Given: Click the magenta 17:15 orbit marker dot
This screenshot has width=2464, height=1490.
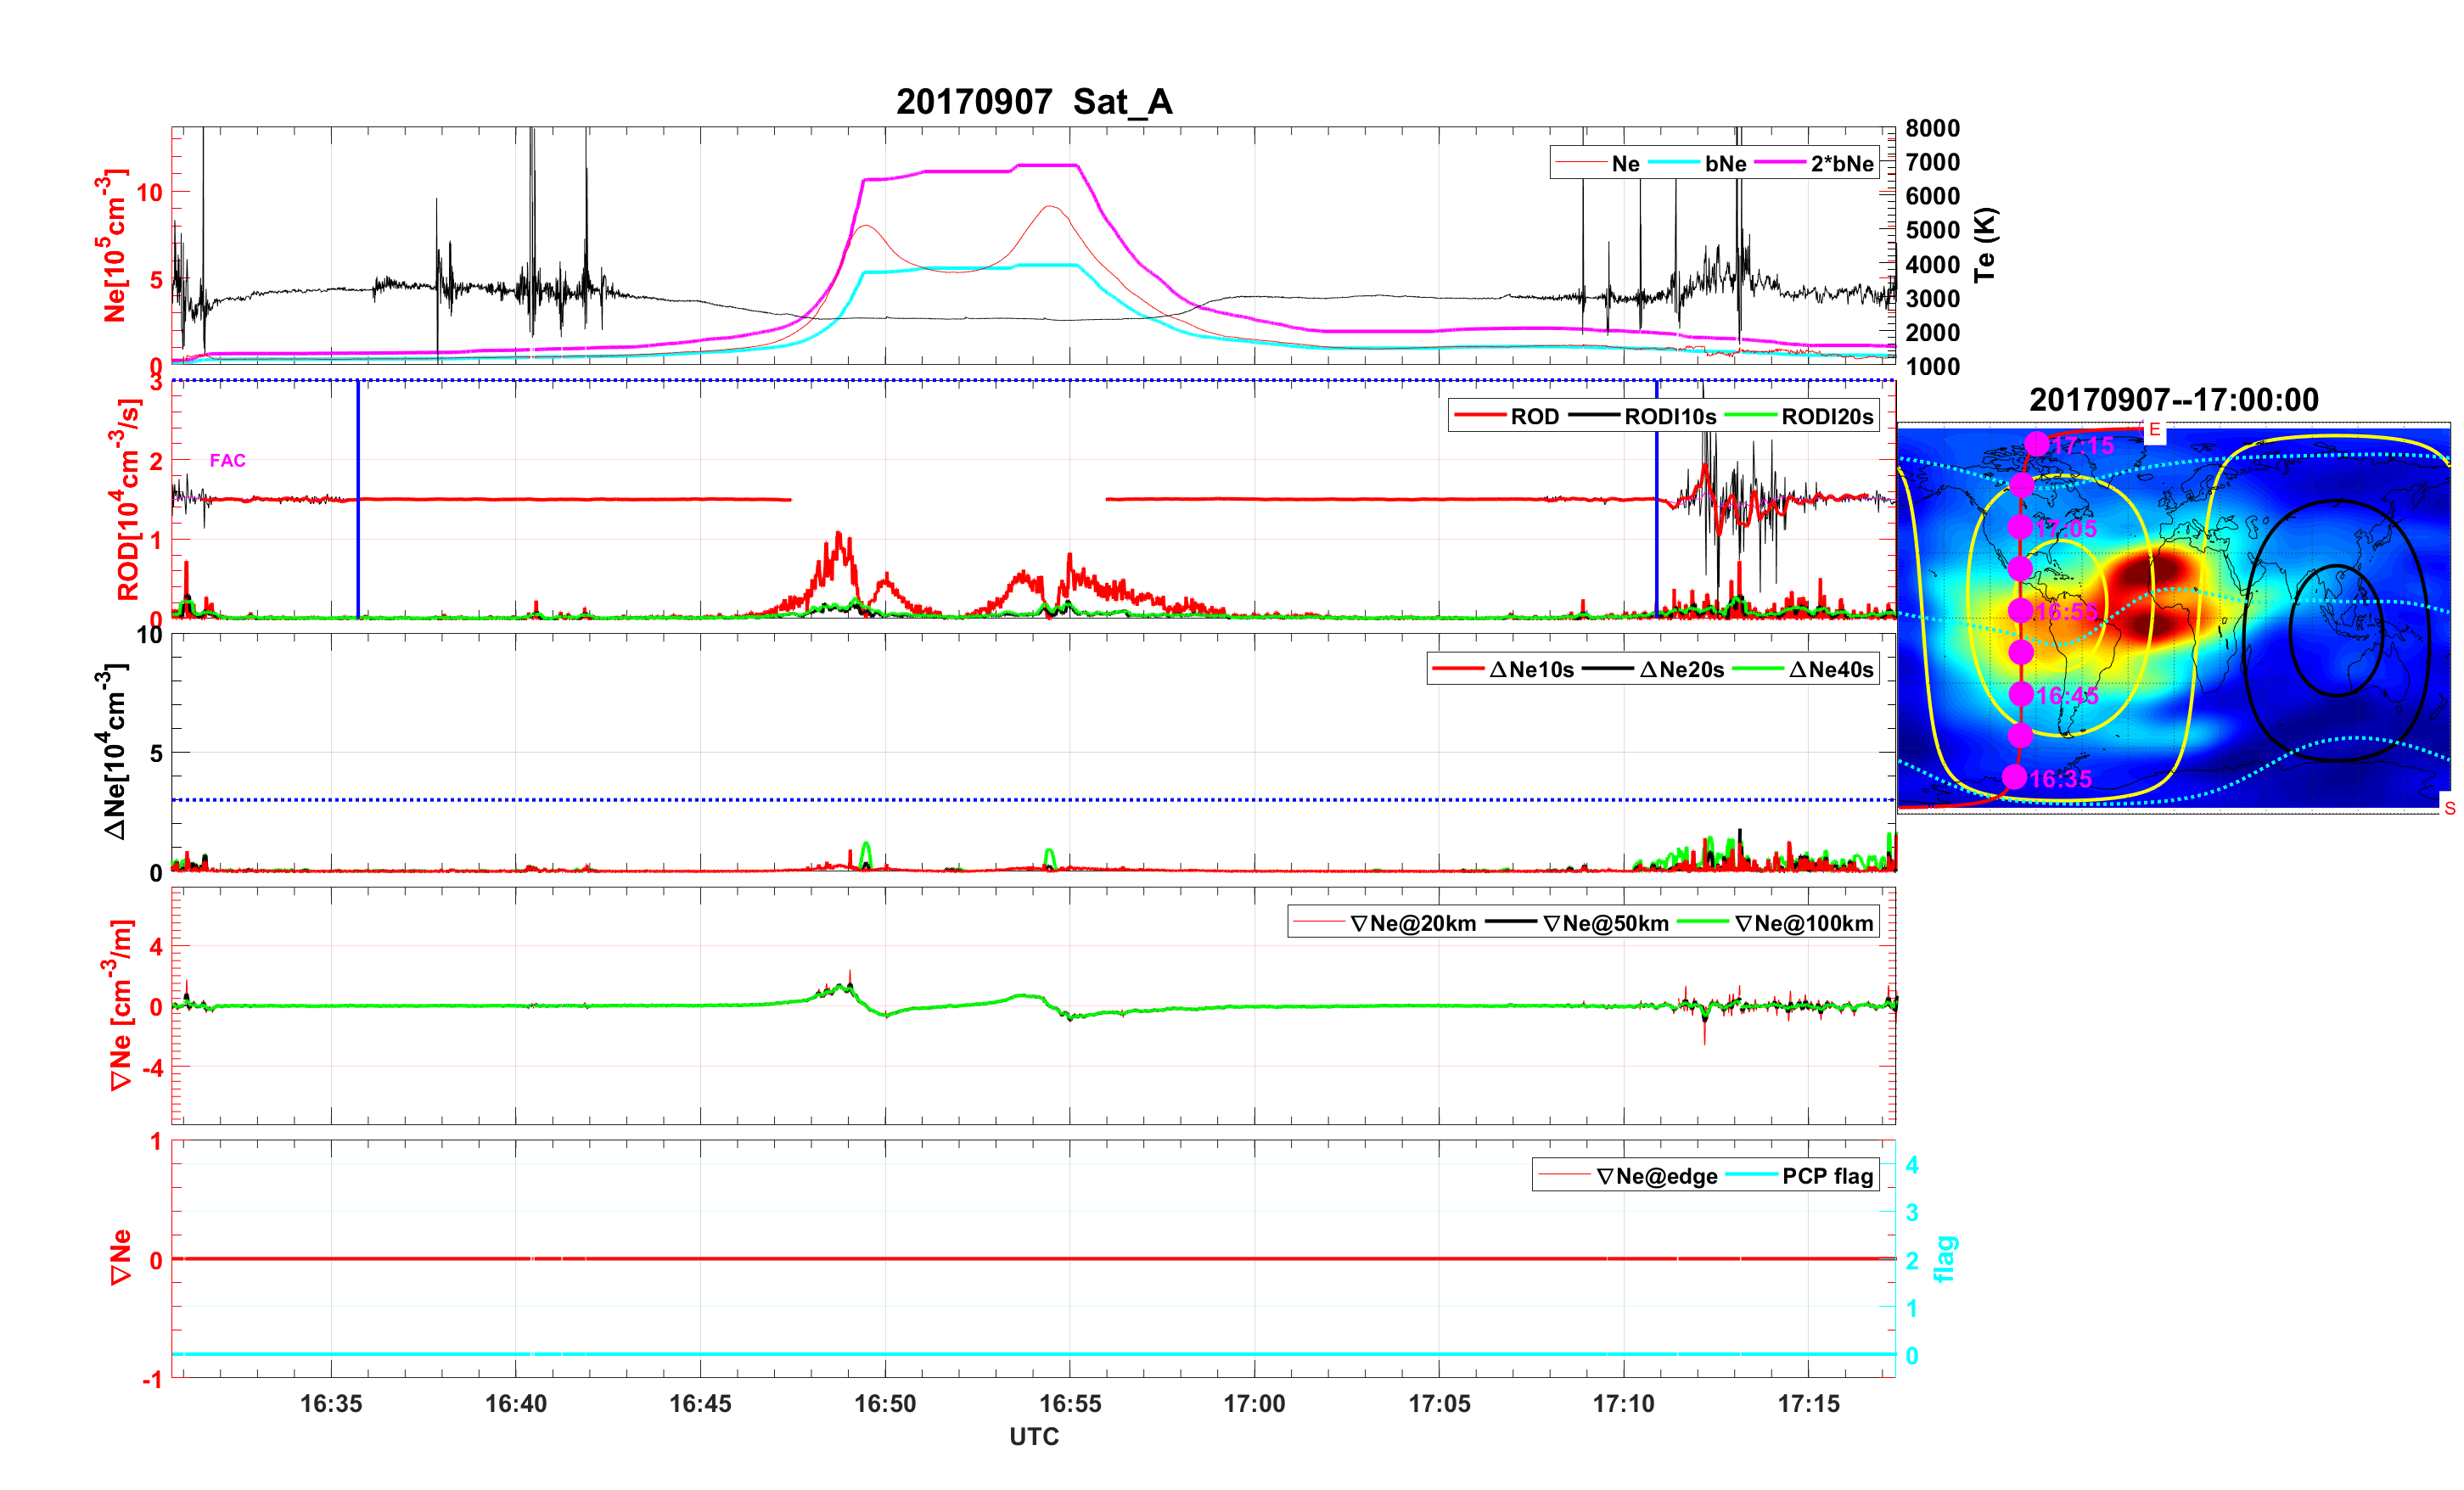Looking at the screenshot, I should [x=2036, y=444].
